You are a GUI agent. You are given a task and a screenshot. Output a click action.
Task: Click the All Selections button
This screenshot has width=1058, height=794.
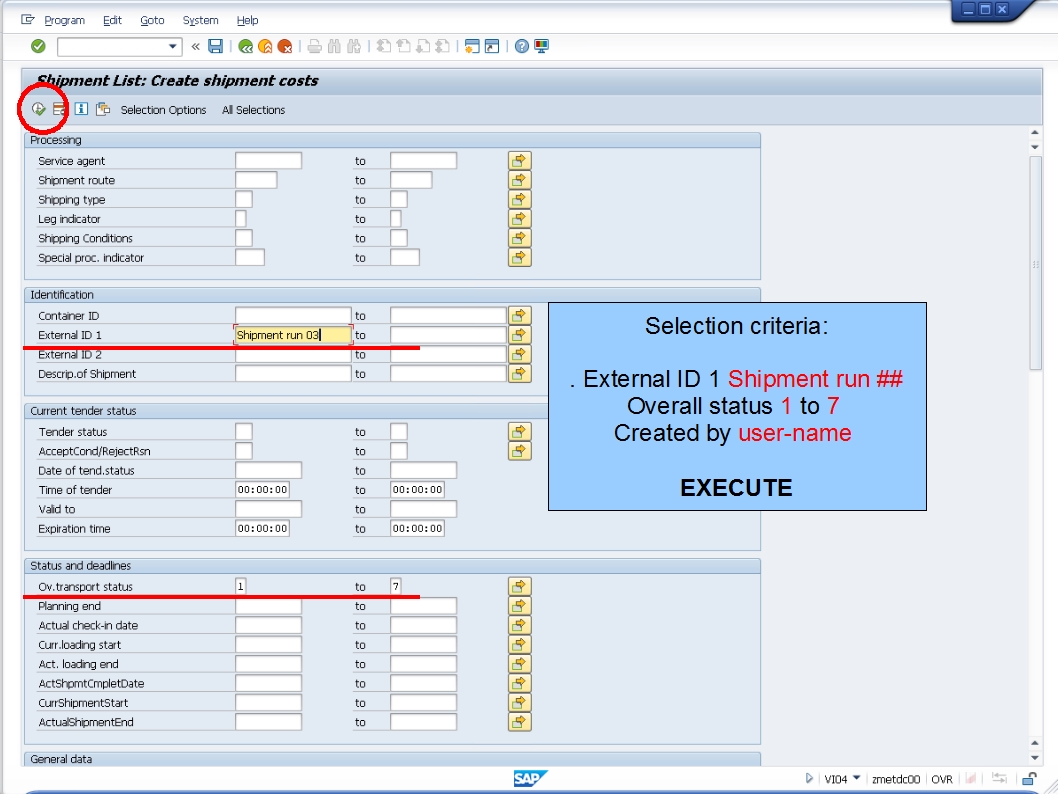254,110
